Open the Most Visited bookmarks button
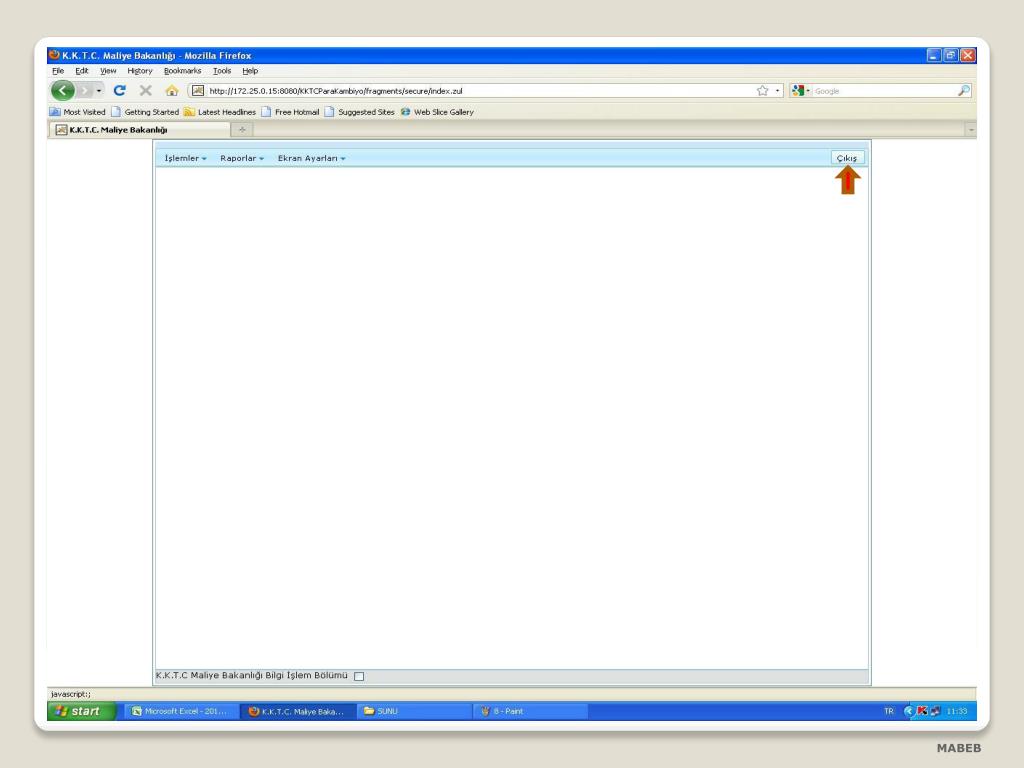The width and height of the screenshot is (1024, 768). point(78,112)
